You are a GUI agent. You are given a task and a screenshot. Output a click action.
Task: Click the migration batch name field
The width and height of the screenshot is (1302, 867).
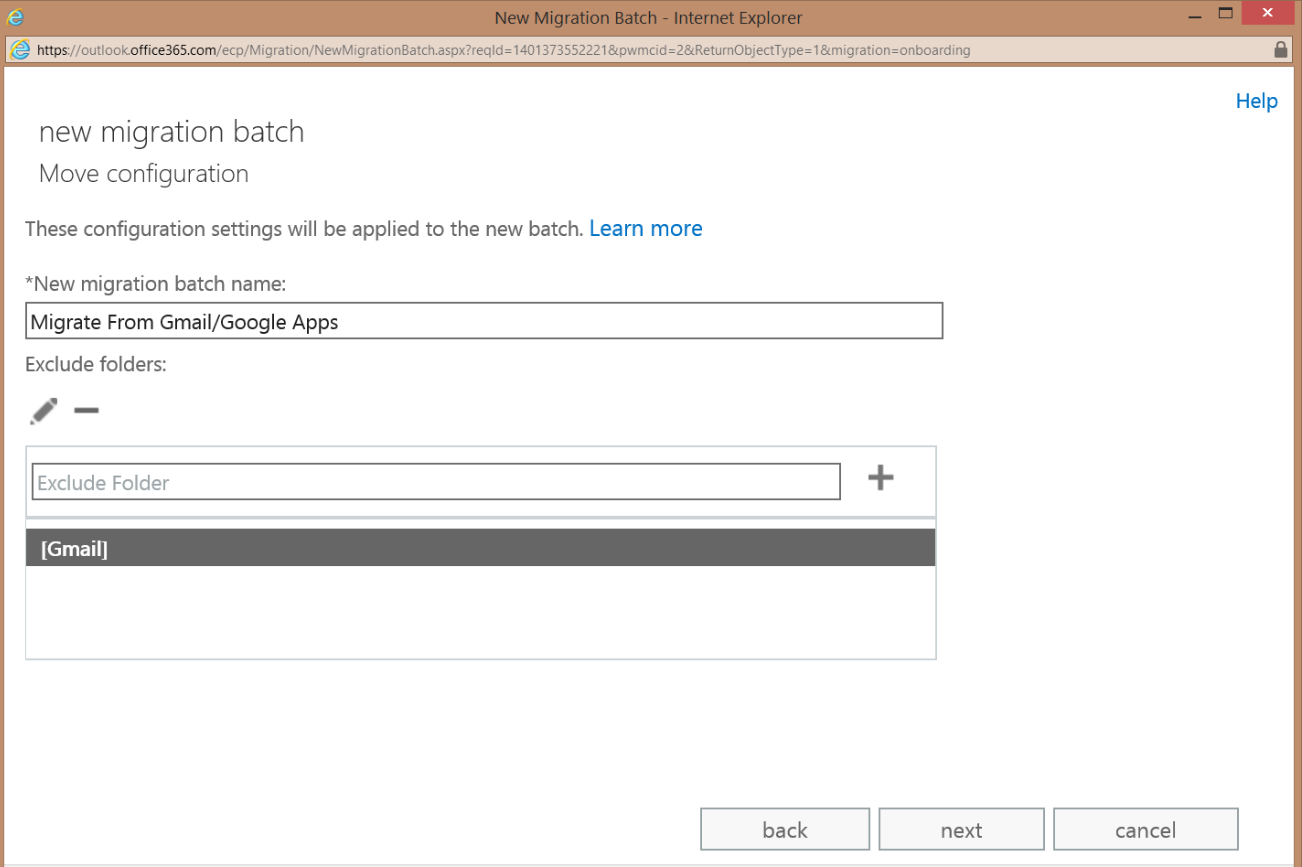[x=484, y=320]
